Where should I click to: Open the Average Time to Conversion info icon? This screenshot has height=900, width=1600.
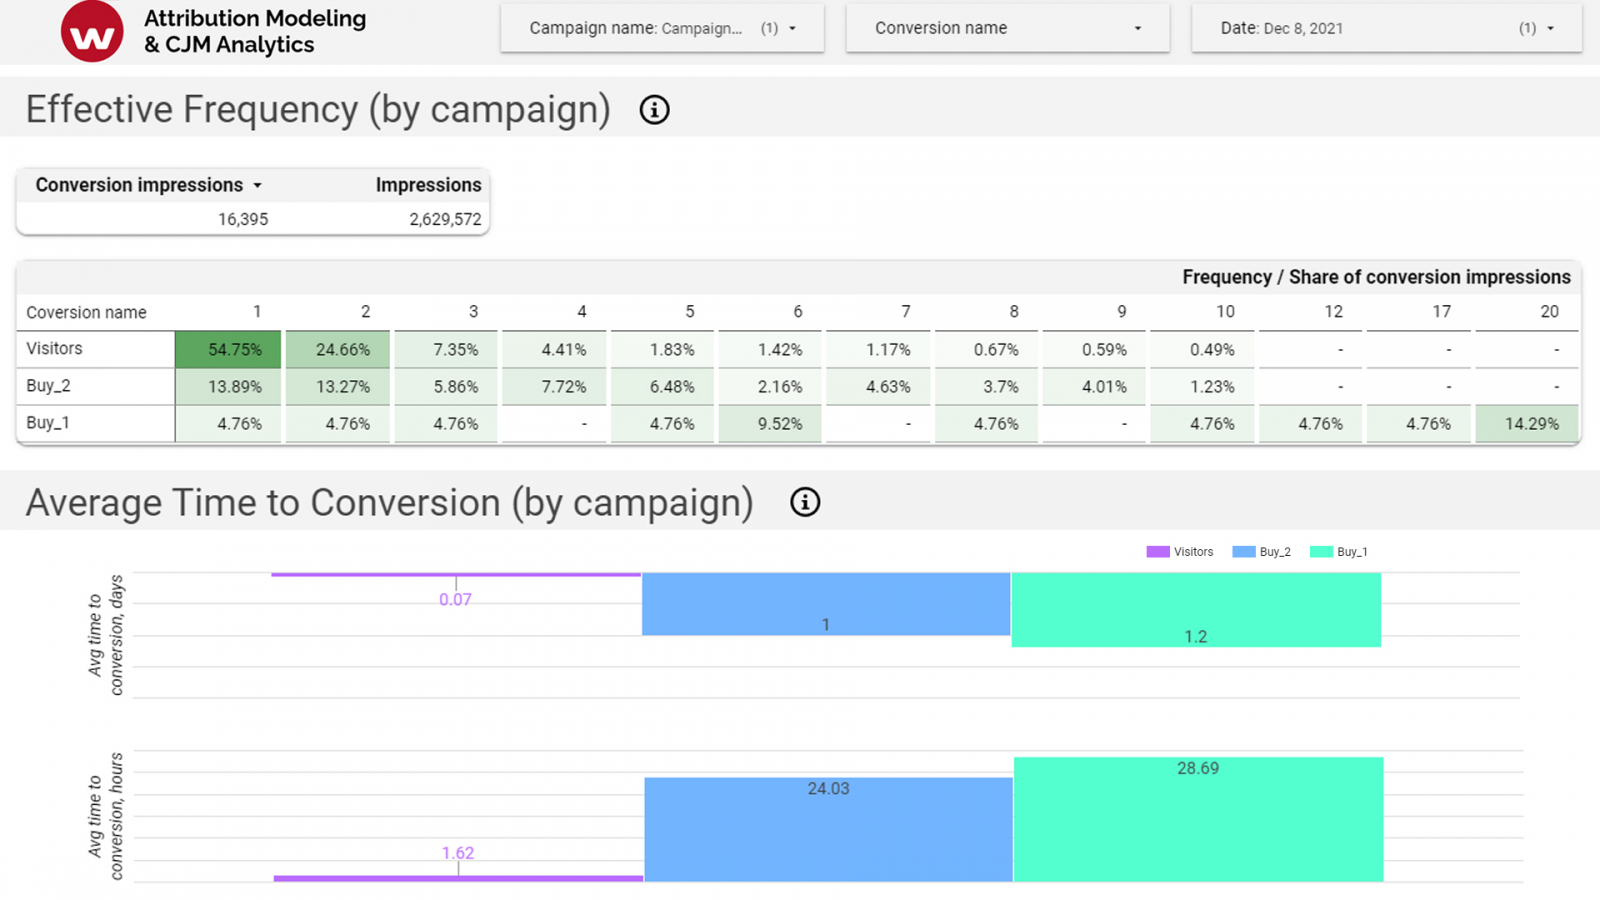click(x=805, y=502)
